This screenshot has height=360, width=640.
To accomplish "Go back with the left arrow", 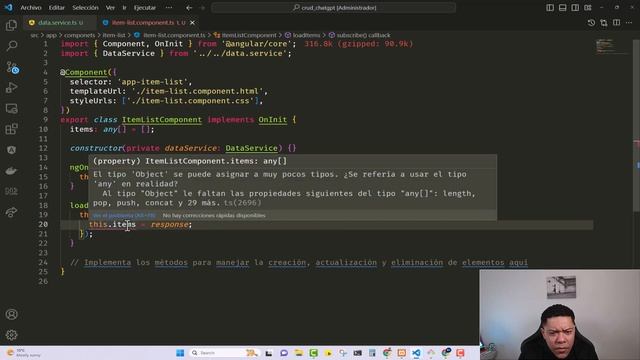I will point(189,7).
